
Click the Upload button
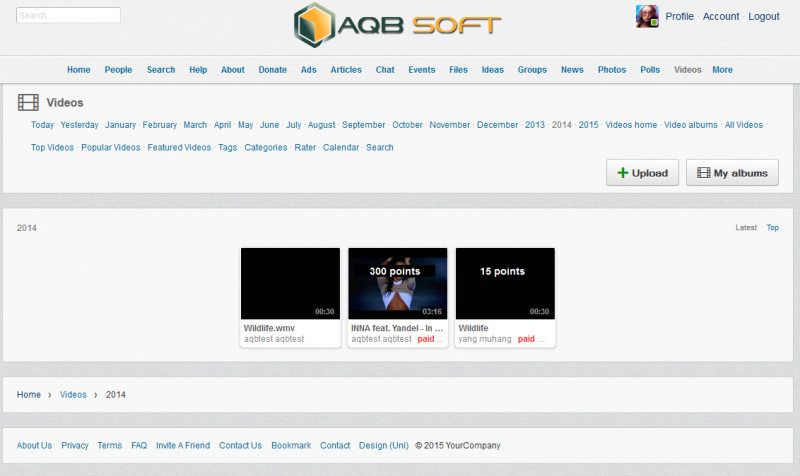click(x=642, y=173)
